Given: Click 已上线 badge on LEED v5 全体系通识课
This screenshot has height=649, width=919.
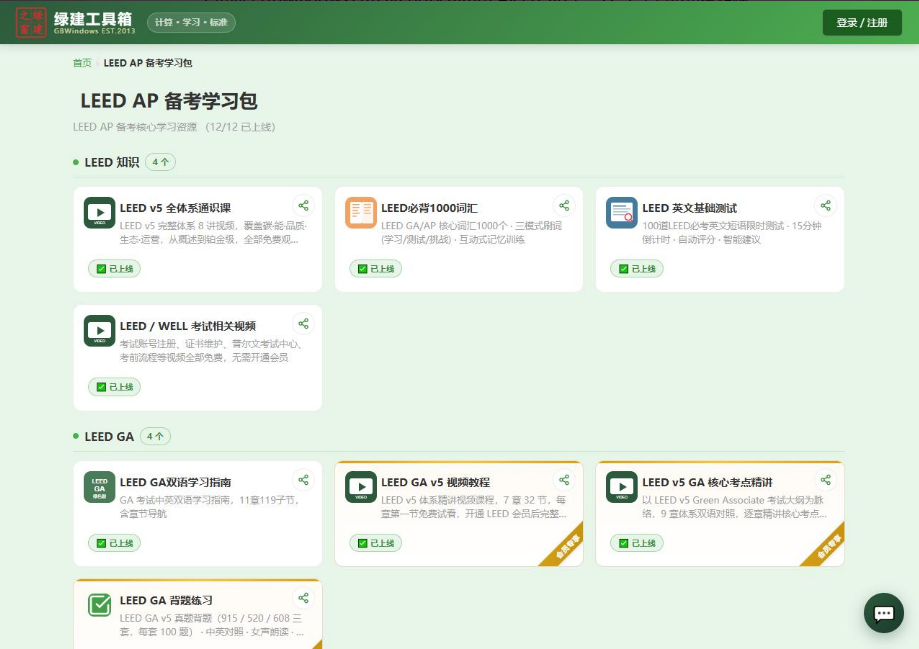Looking at the screenshot, I should click(x=114, y=269).
